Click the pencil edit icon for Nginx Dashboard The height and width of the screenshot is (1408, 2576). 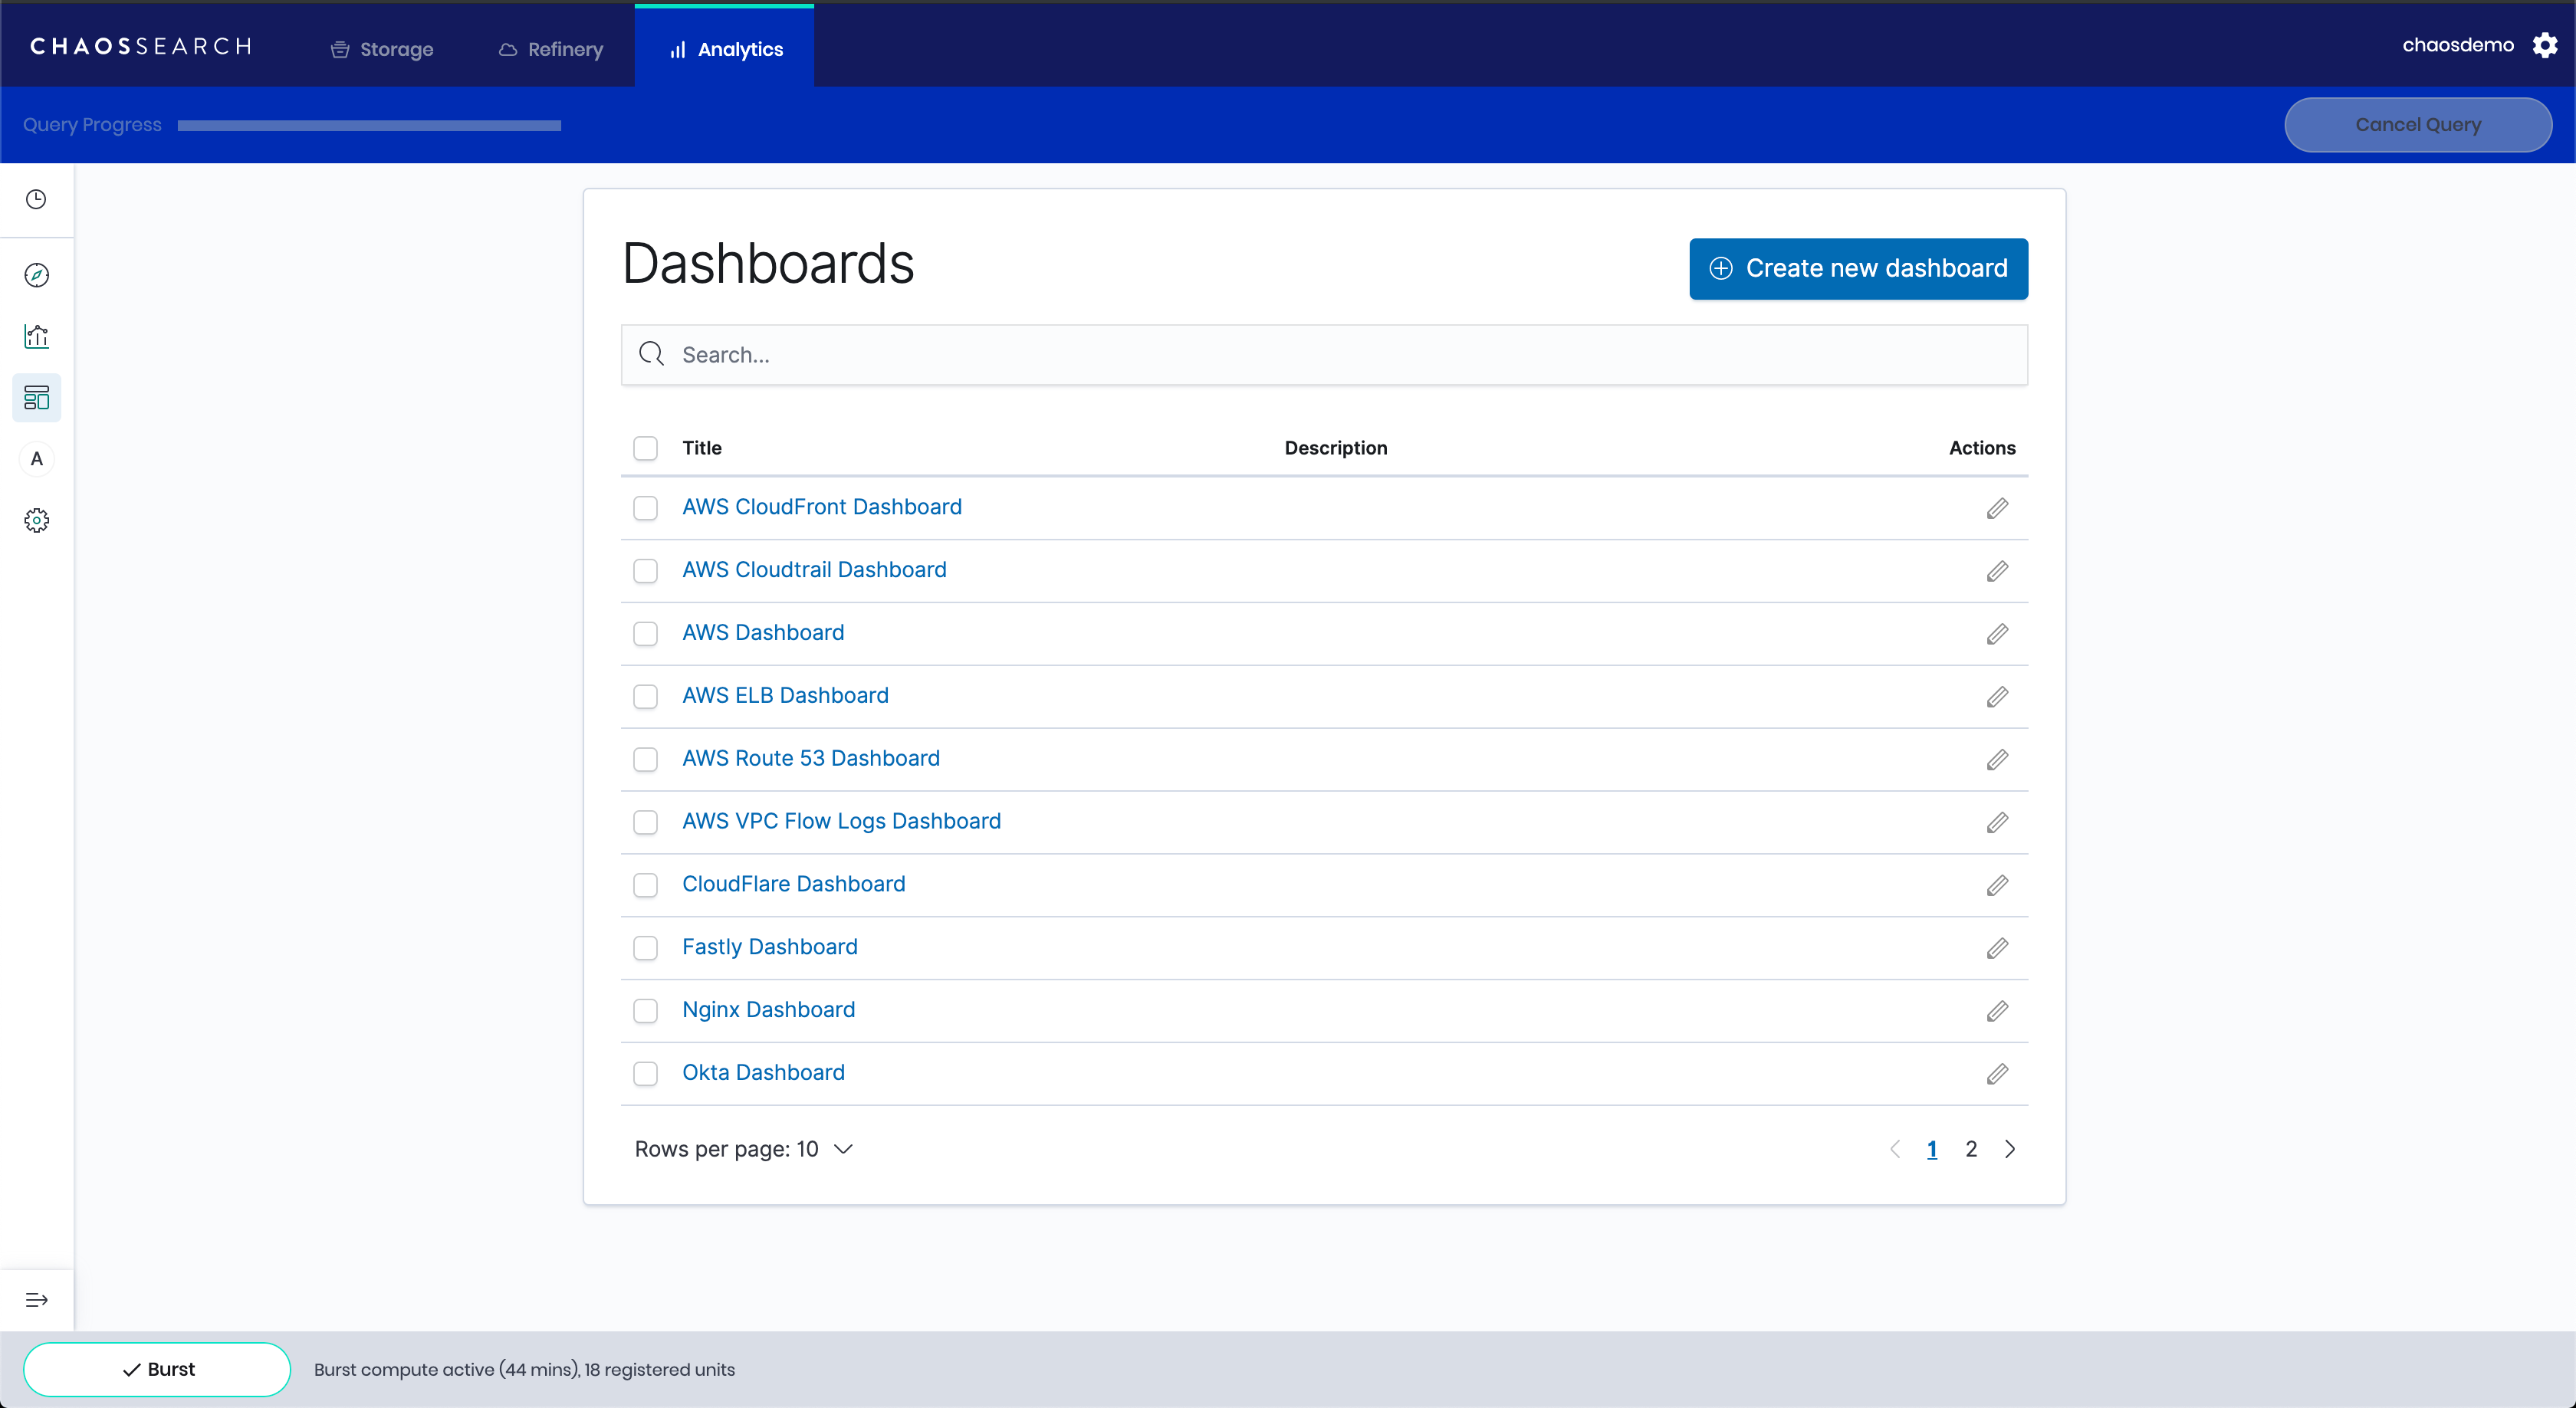coord(1997,1011)
